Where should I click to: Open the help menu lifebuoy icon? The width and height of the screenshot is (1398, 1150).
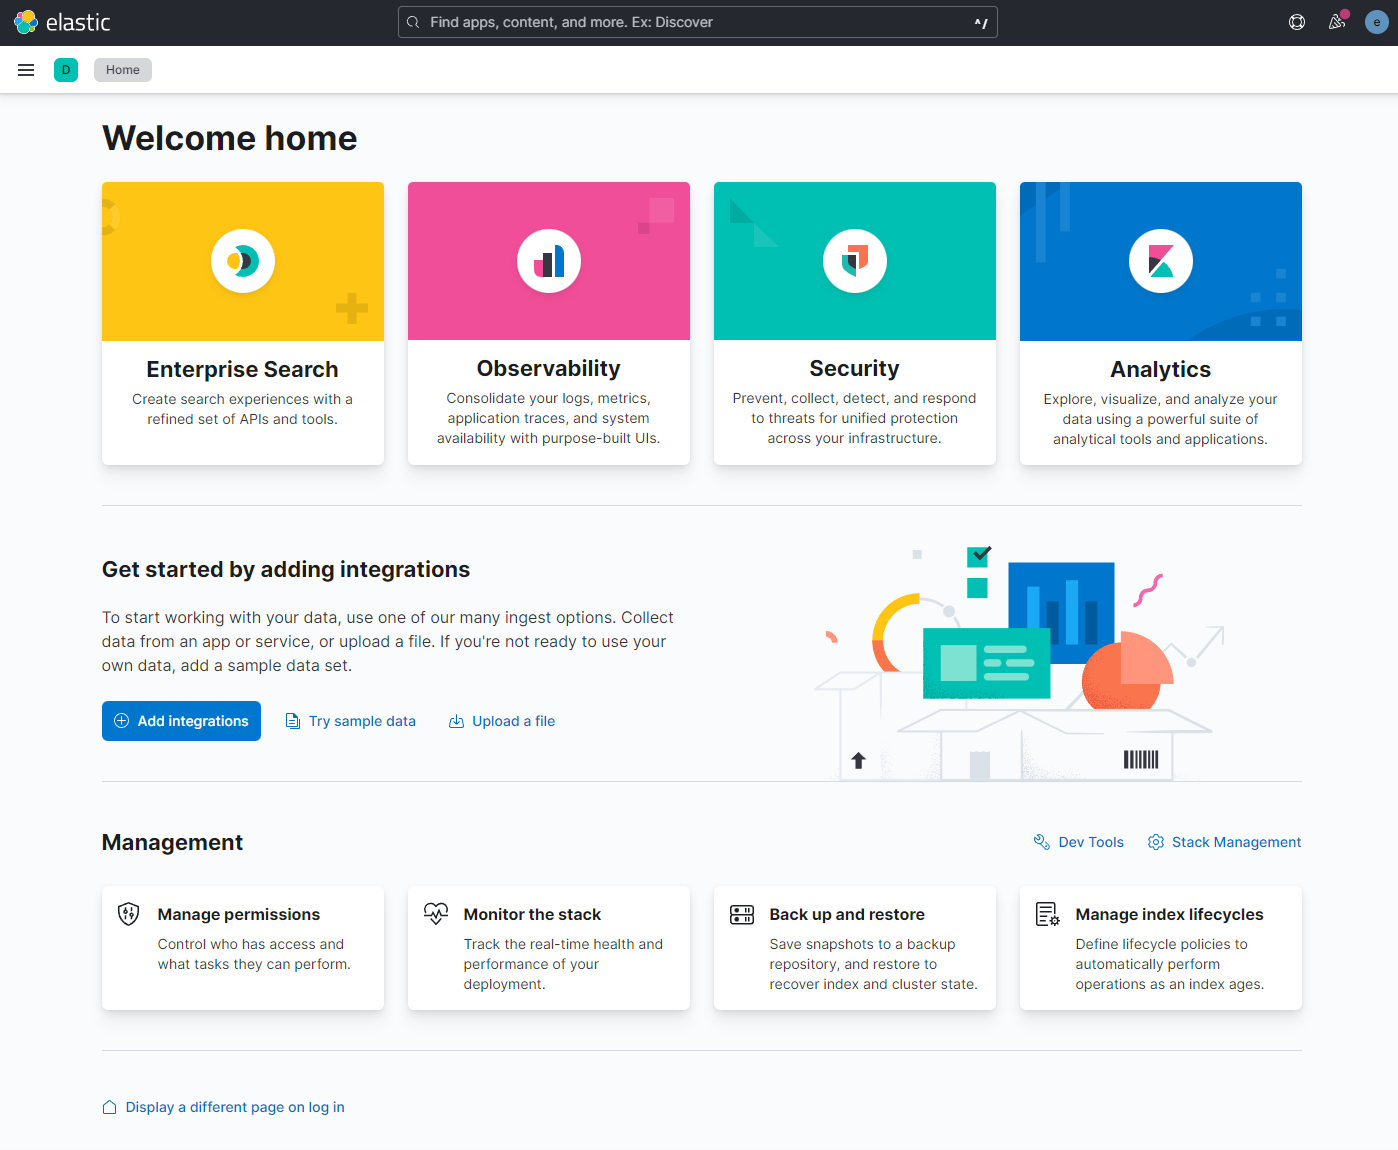click(x=1297, y=22)
